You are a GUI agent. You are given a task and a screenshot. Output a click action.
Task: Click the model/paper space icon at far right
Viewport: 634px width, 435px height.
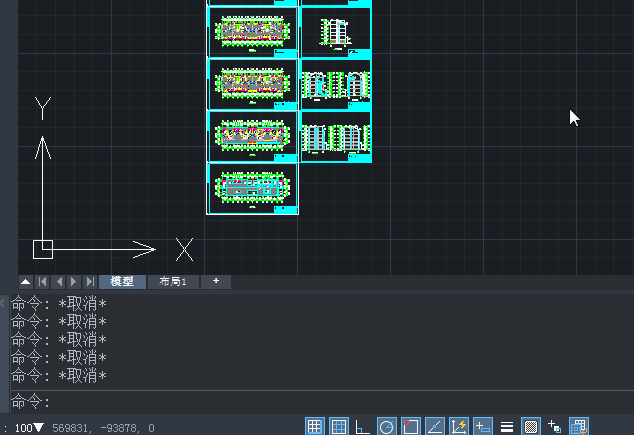point(579,427)
